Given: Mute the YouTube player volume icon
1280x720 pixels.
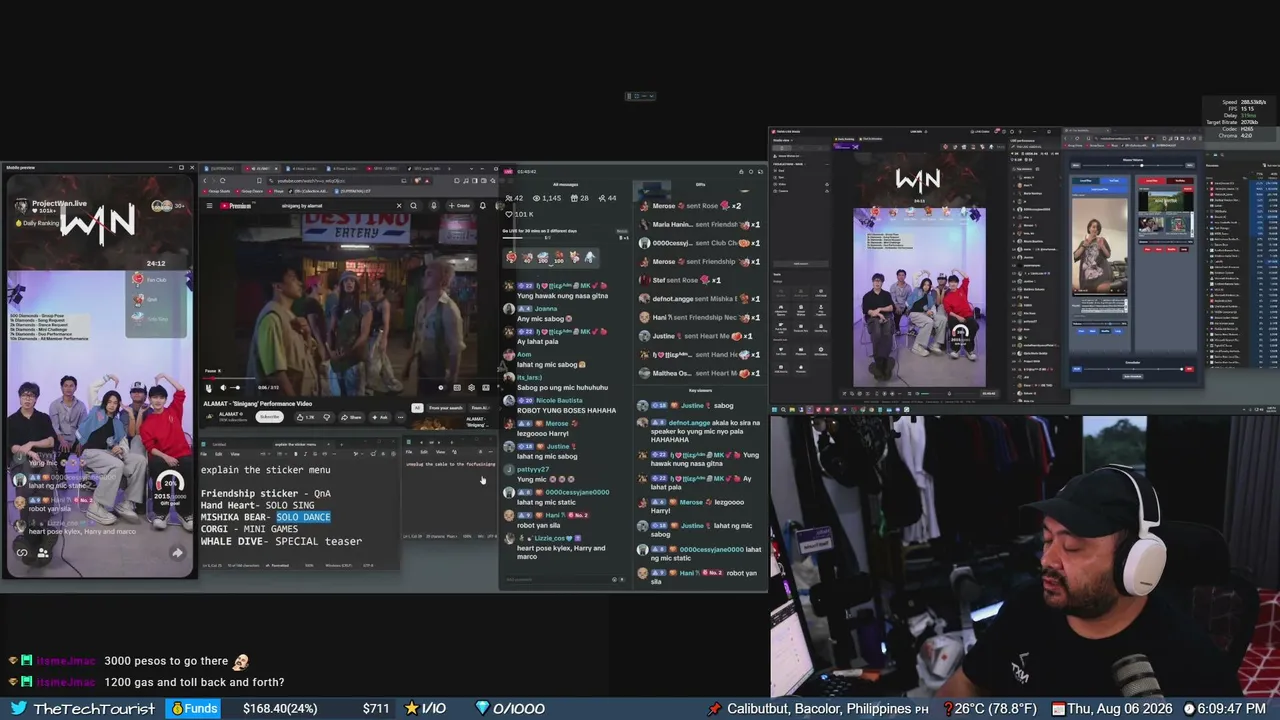Looking at the screenshot, I should pyautogui.click(x=224, y=388).
